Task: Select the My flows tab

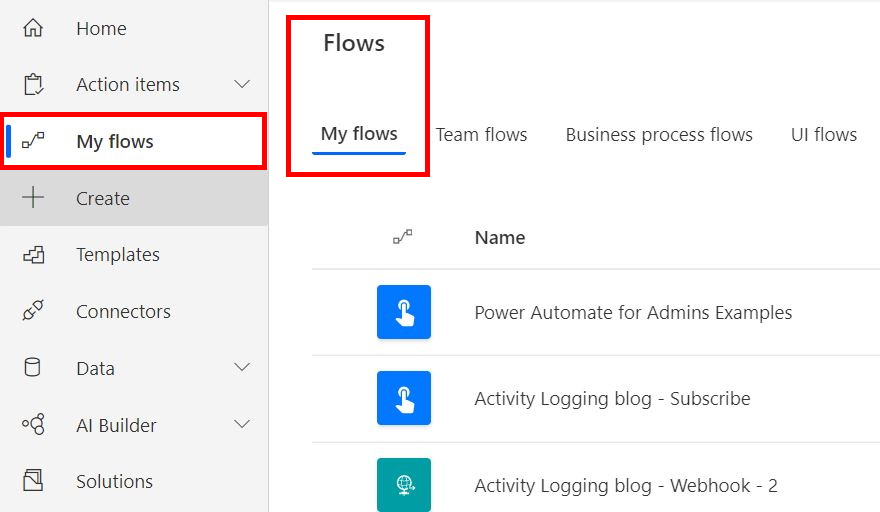Action: tap(359, 134)
